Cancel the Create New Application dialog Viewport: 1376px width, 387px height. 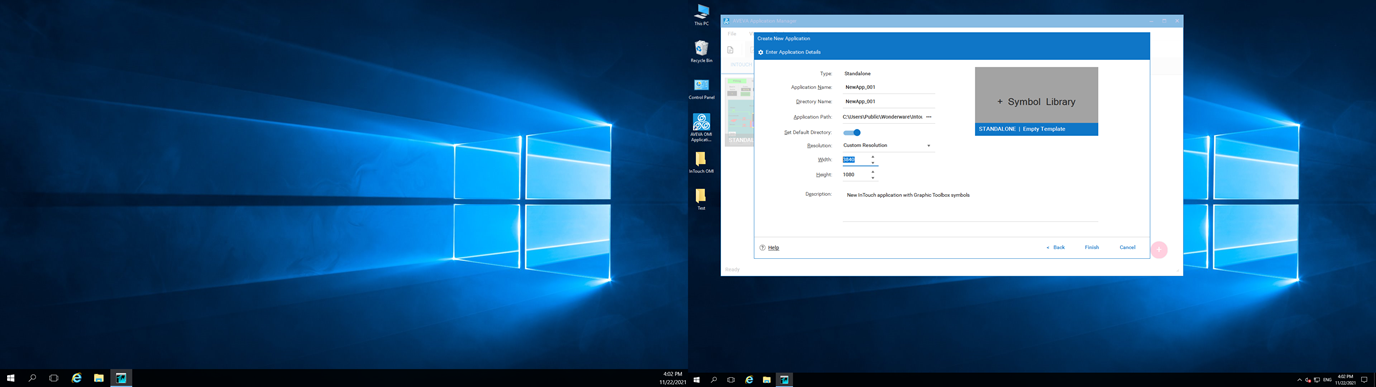tap(1127, 247)
